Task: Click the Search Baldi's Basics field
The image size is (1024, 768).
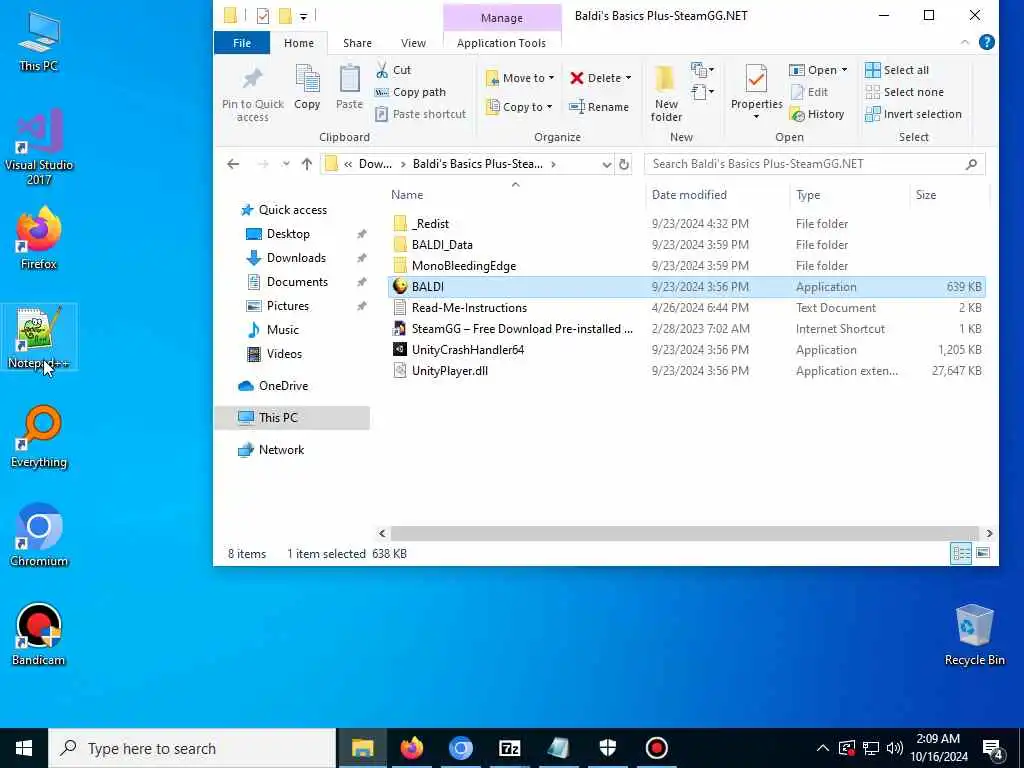Action: coord(814,164)
